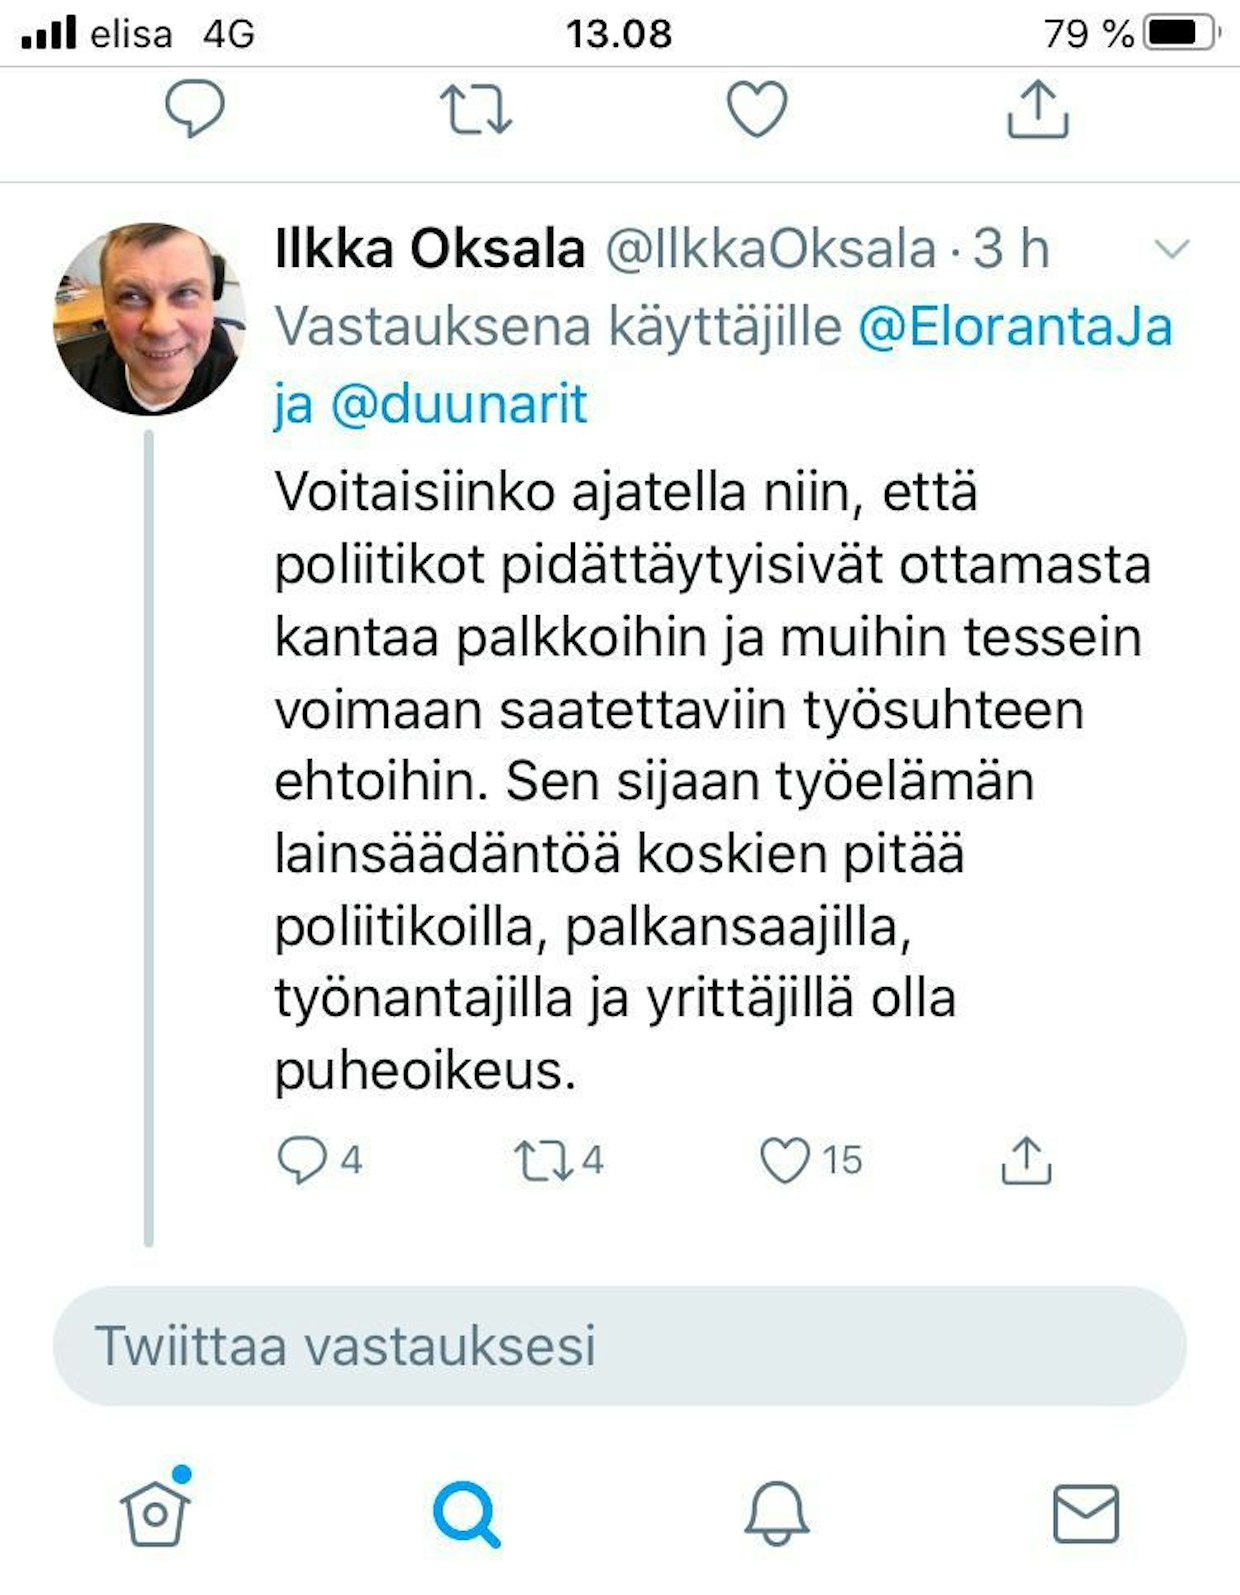Open the @duunarit profile link
Viewport: 1240px width, 1595px height.
click(459, 404)
